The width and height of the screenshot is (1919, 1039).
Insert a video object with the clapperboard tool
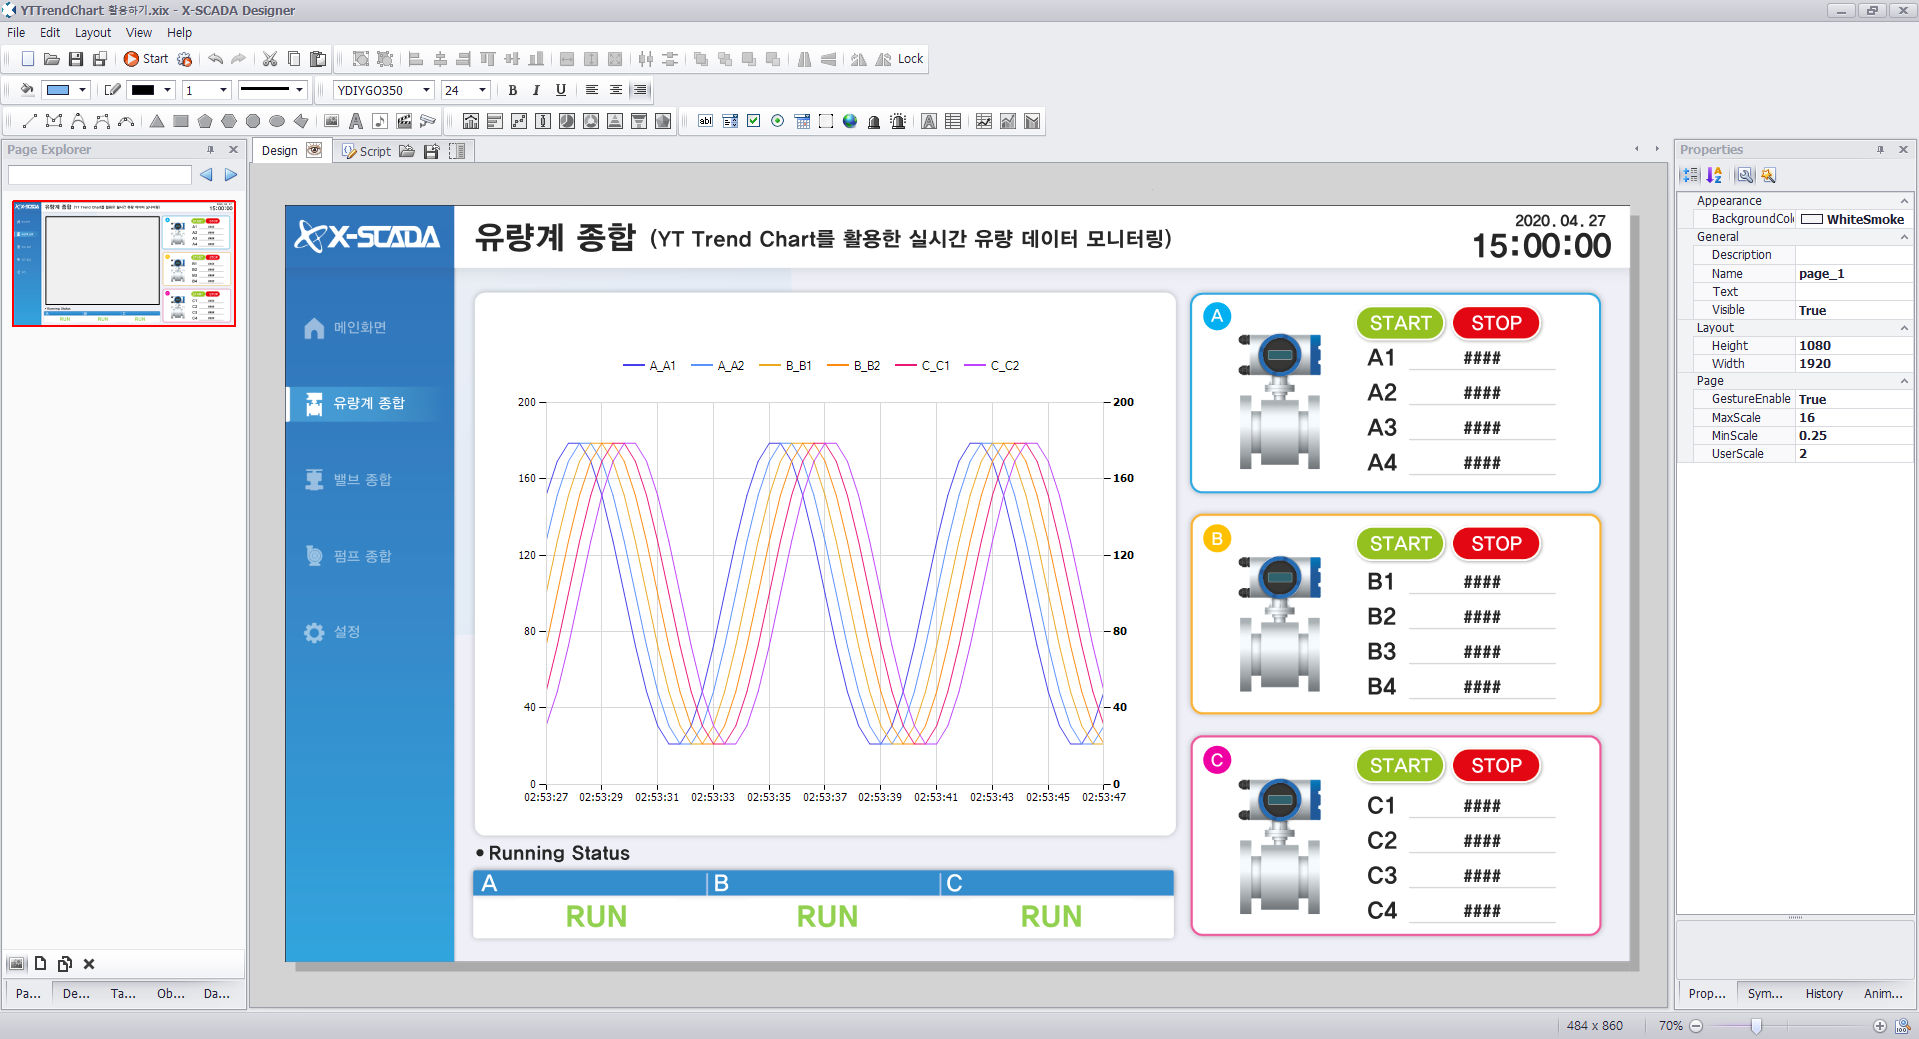tap(404, 121)
